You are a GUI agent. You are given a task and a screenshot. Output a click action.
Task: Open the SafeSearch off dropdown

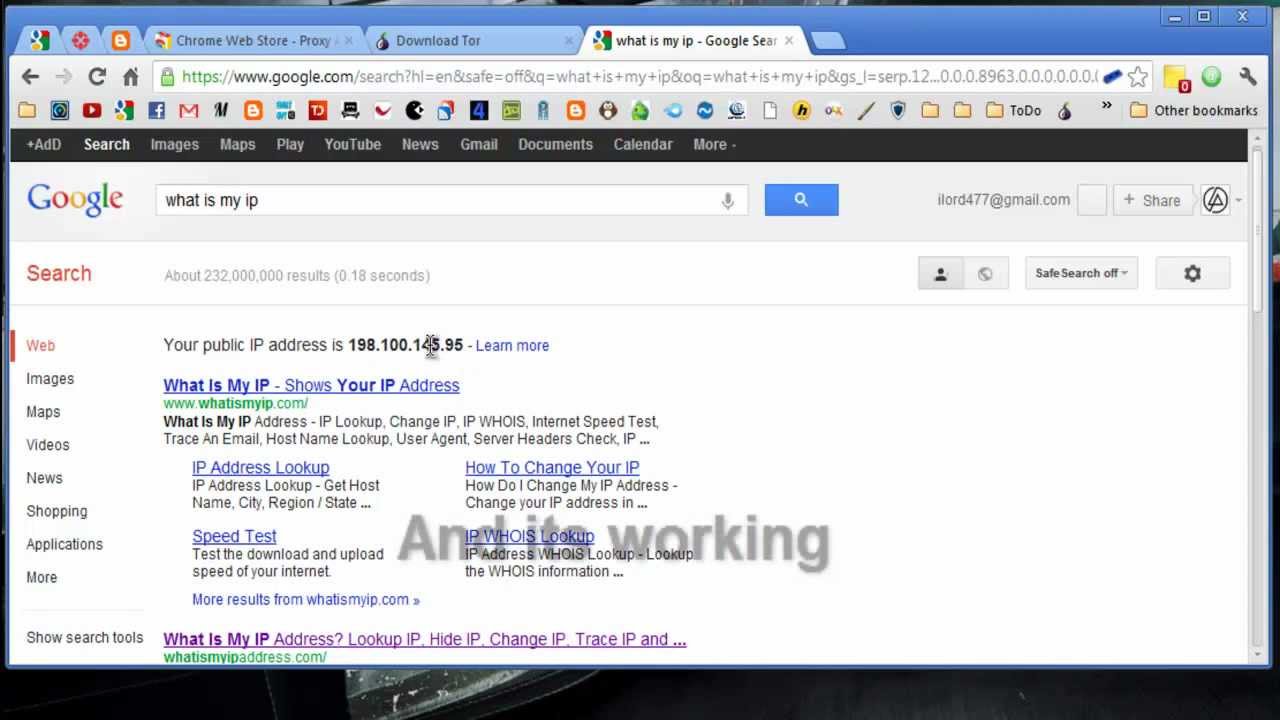click(1081, 273)
